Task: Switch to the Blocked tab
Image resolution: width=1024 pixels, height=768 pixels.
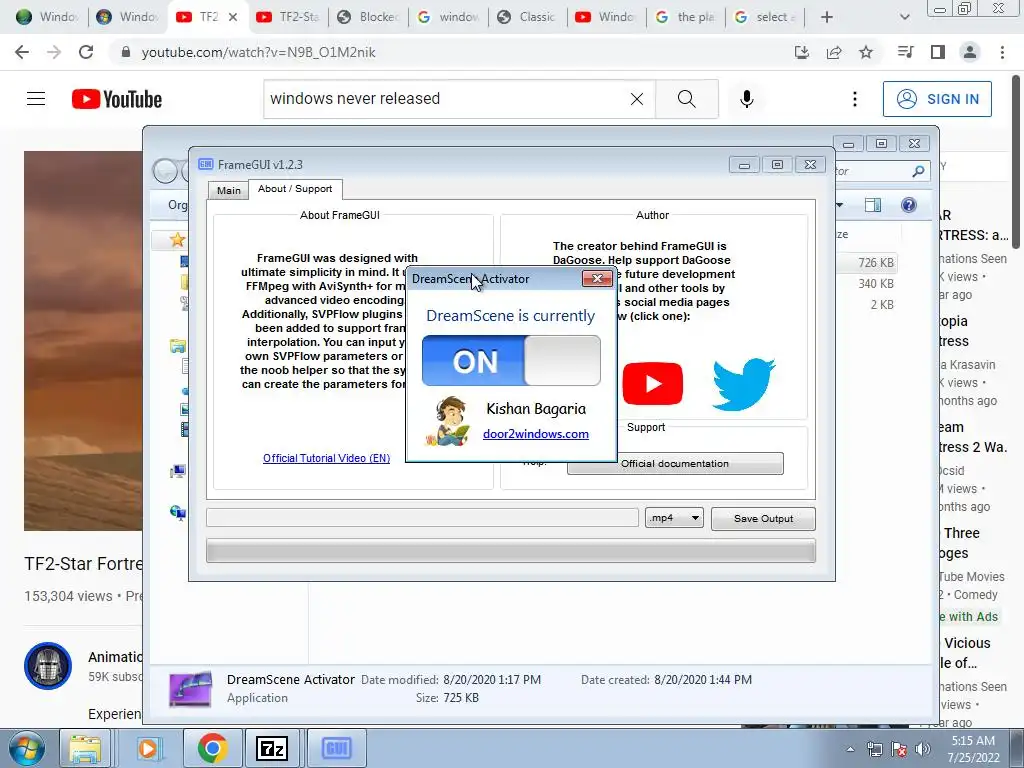Action: 368,17
